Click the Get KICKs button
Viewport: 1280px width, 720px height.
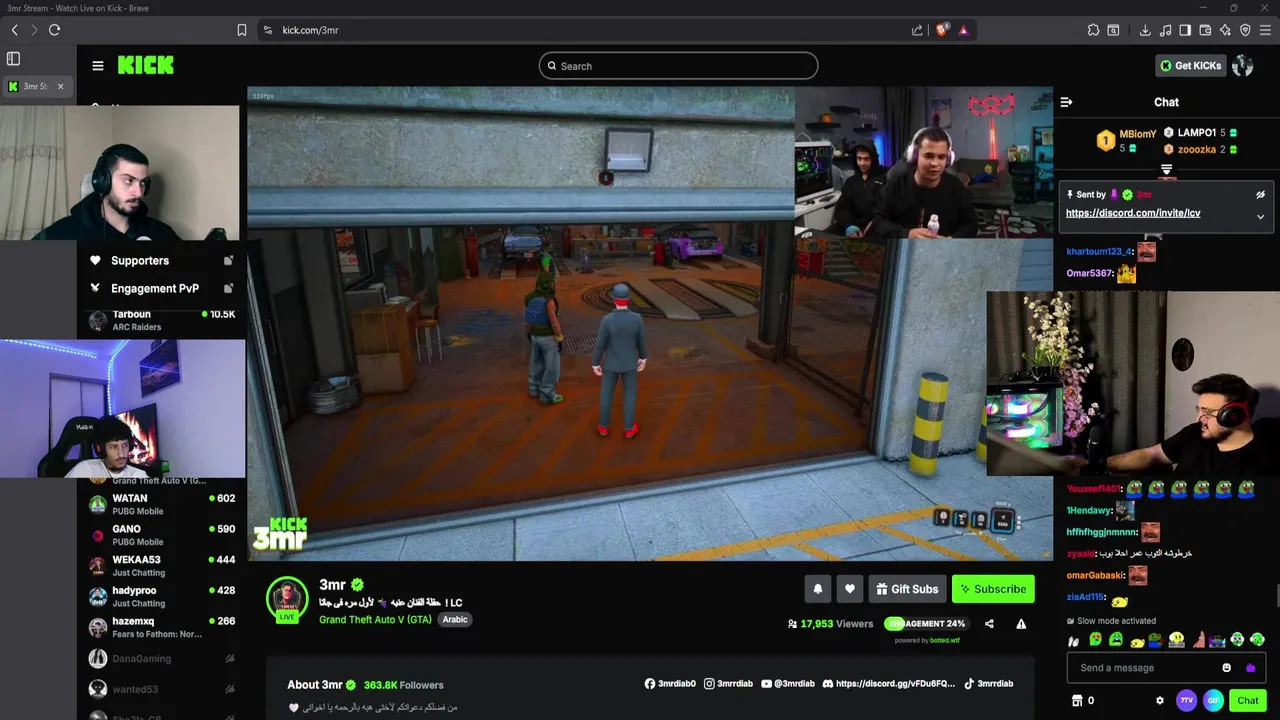click(x=1190, y=66)
